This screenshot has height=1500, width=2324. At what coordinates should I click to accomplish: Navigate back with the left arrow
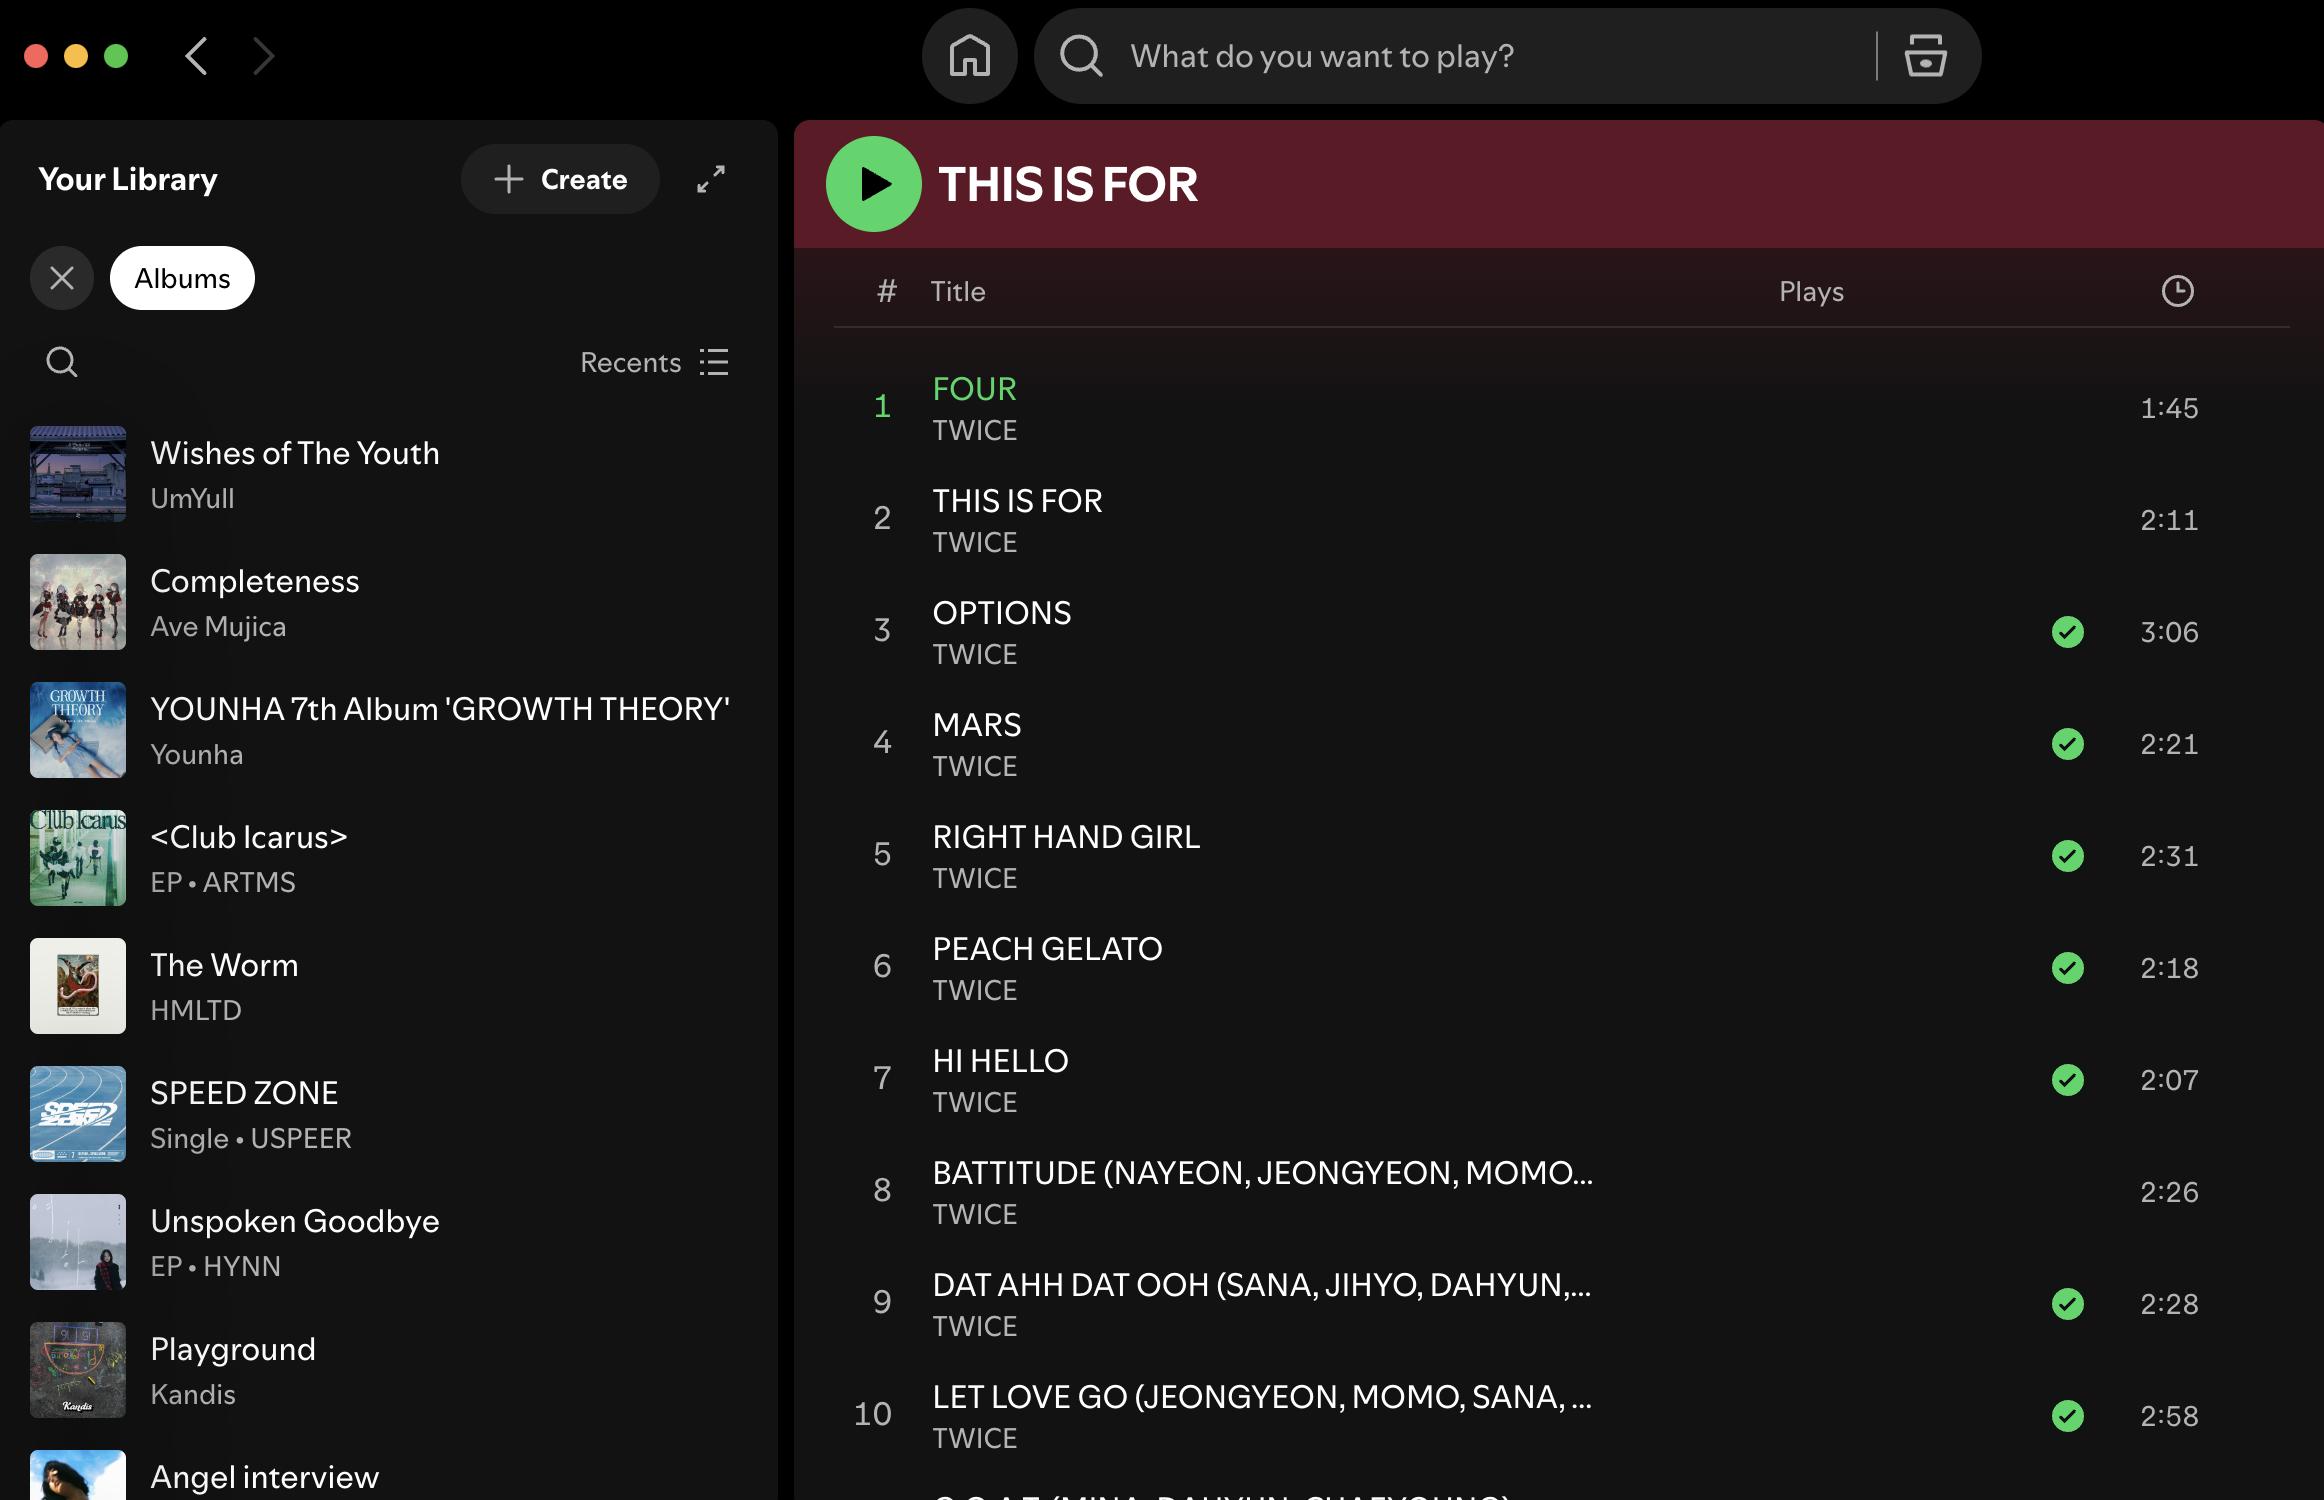(x=197, y=56)
